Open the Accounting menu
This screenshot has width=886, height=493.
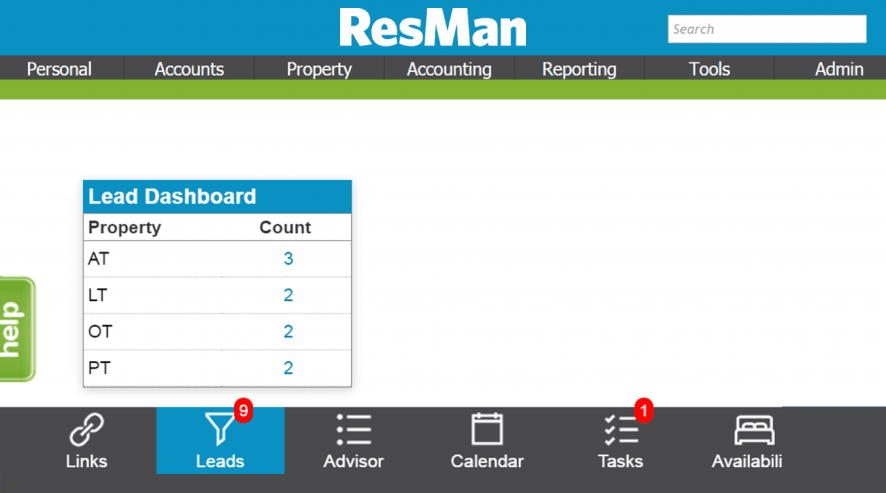449,69
